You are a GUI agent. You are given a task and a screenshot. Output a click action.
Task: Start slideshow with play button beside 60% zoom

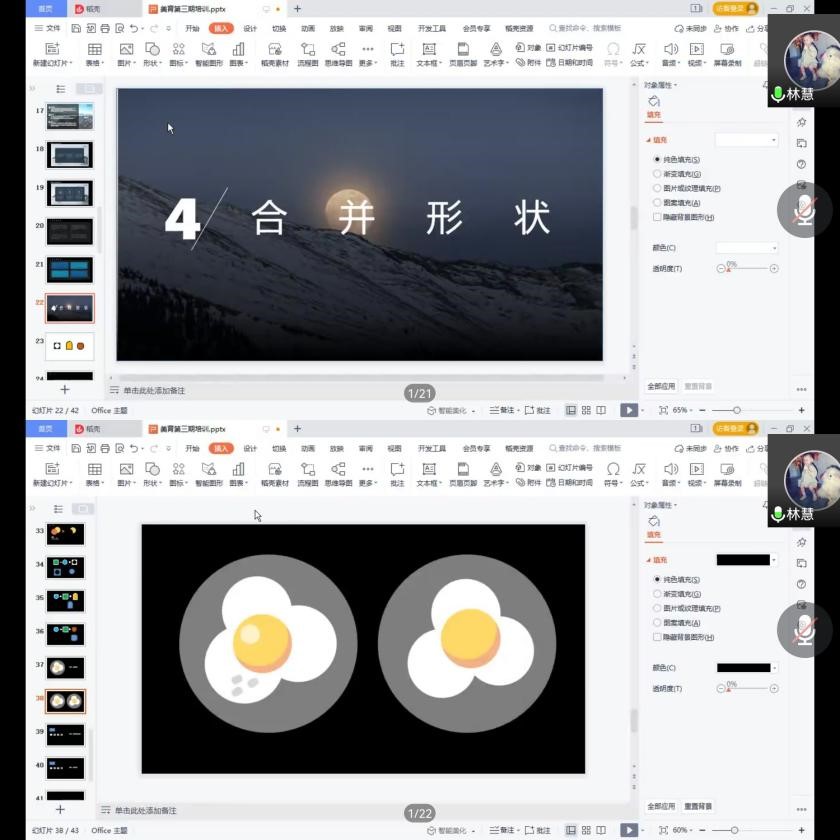pyautogui.click(x=627, y=830)
